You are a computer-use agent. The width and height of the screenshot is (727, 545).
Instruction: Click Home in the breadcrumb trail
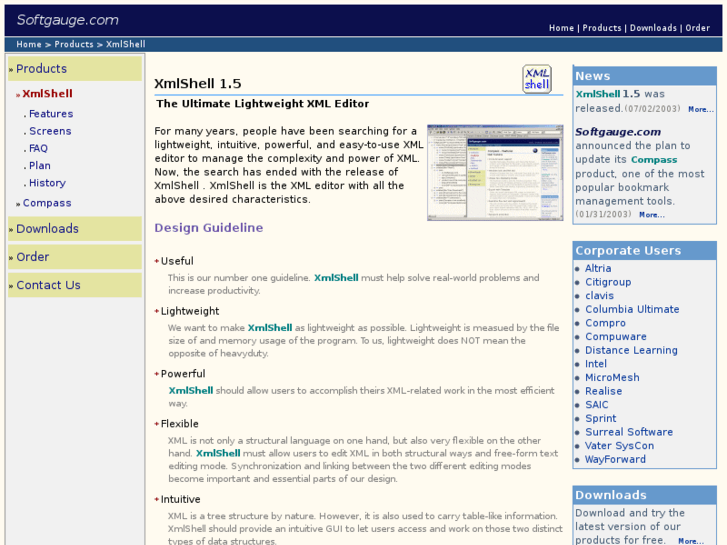click(x=29, y=44)
